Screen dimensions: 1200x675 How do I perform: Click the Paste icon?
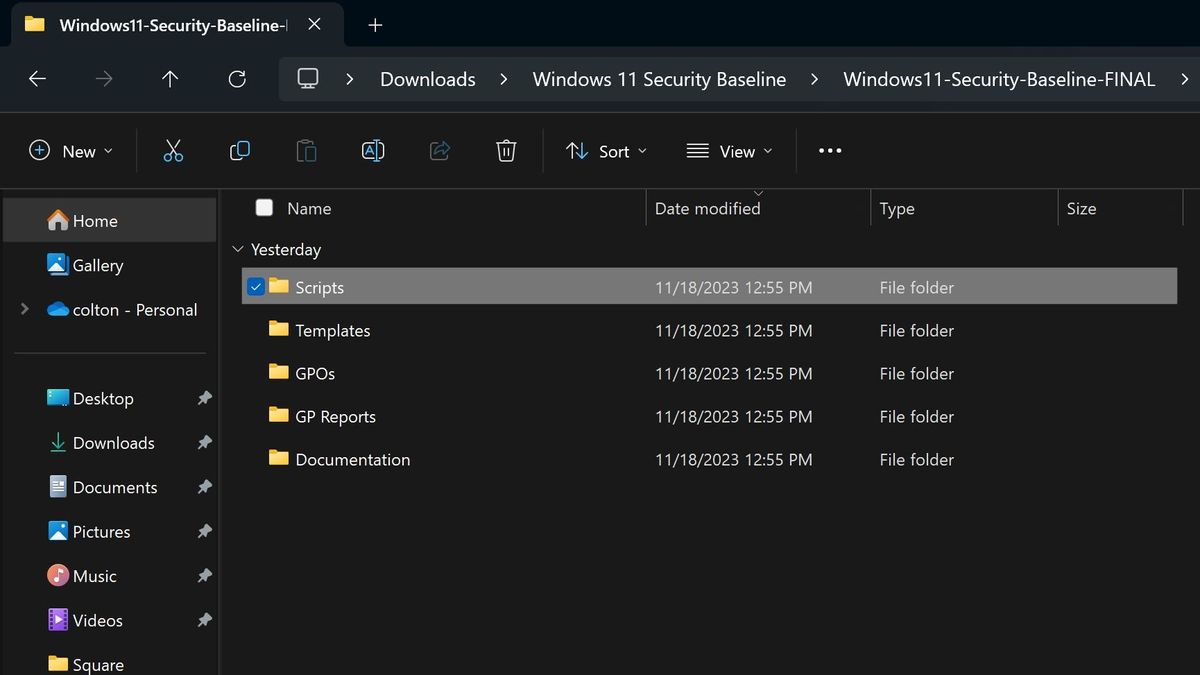tap(306, 151)
